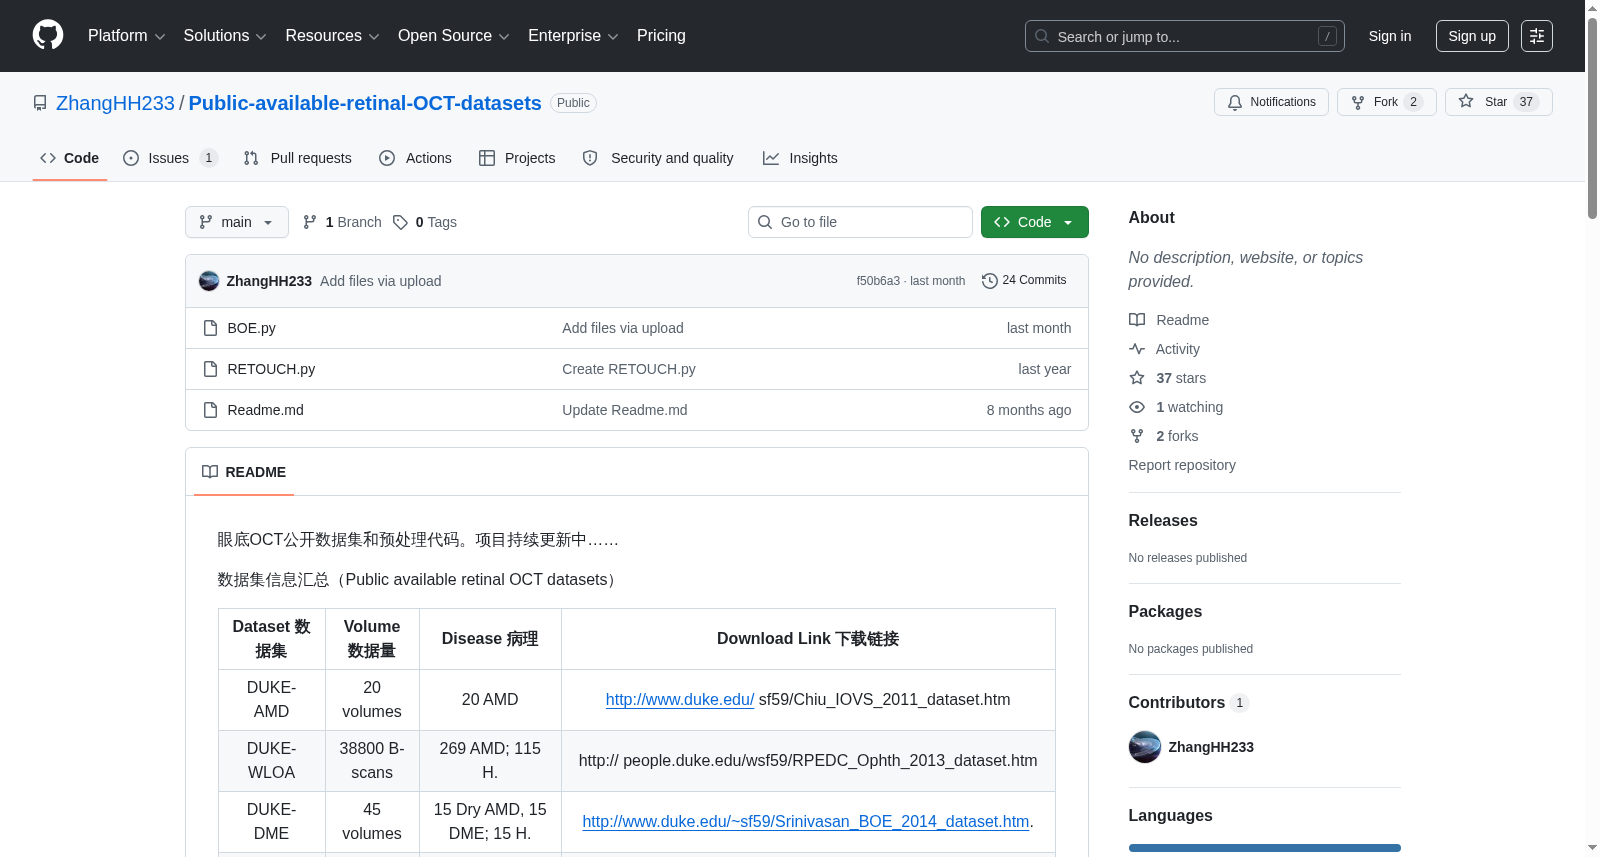Screen dimensions: 1600x857
Task: Click the repository icon beside ZhangHH233
Action: (x=40, y=103)
